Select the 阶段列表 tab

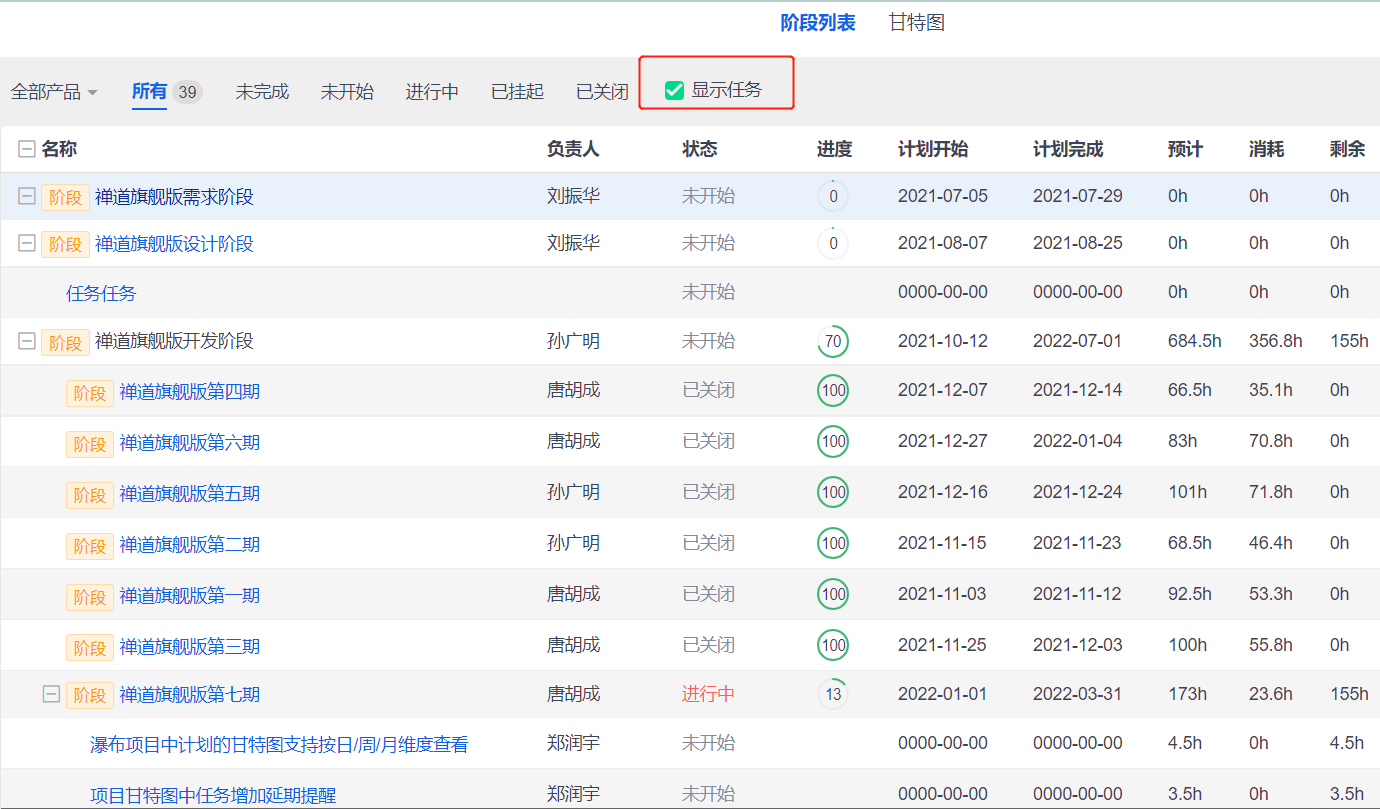click(x=817, y=23)
